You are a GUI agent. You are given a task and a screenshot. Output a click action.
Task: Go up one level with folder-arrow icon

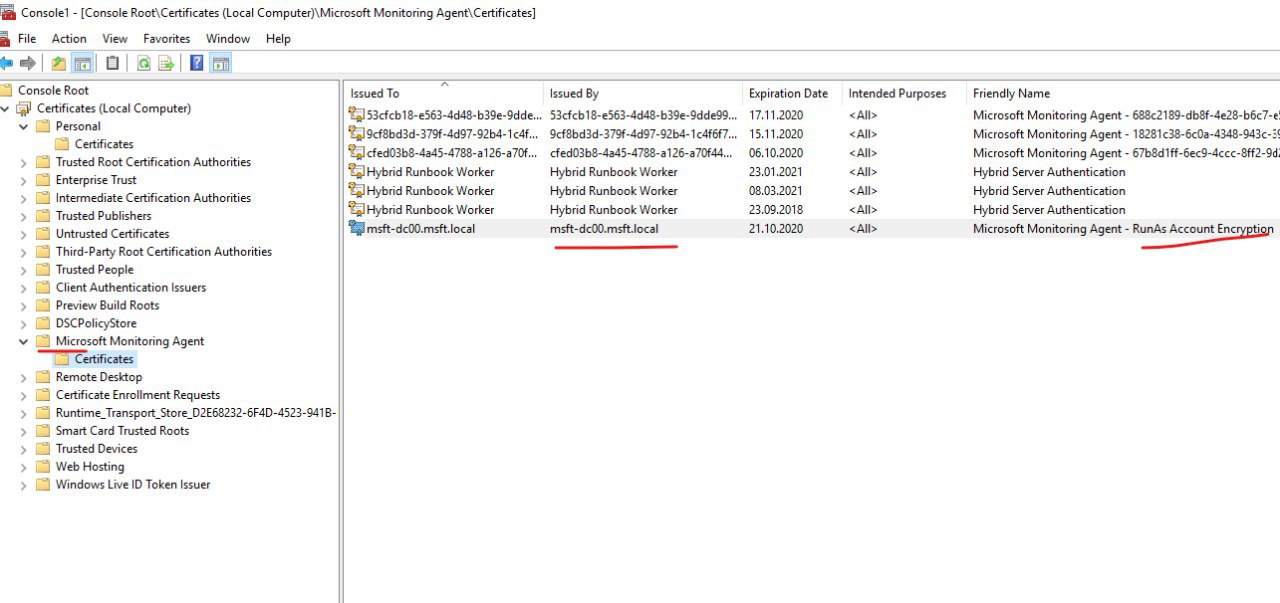59,63
